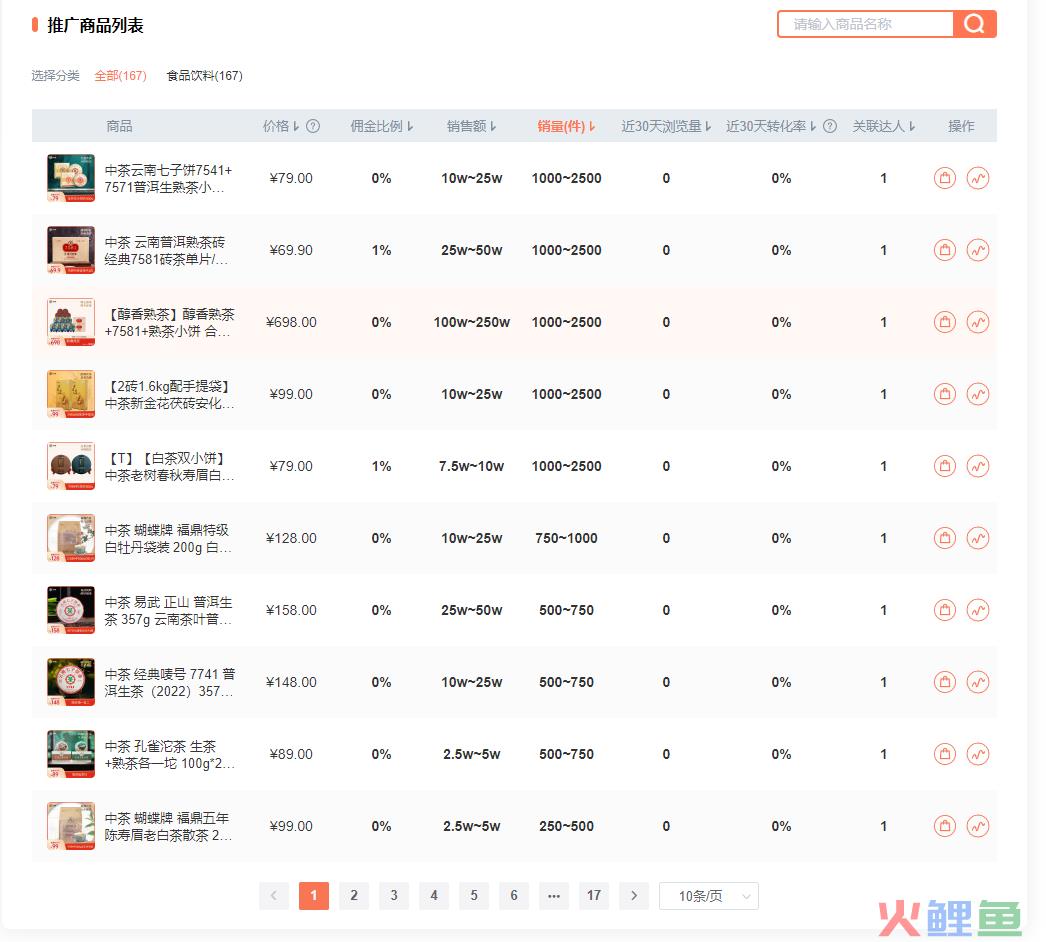Open thumbnail of 醇香熟茶 product
The width and height of the screenshot is (1046, 942).
click(71, 322)
